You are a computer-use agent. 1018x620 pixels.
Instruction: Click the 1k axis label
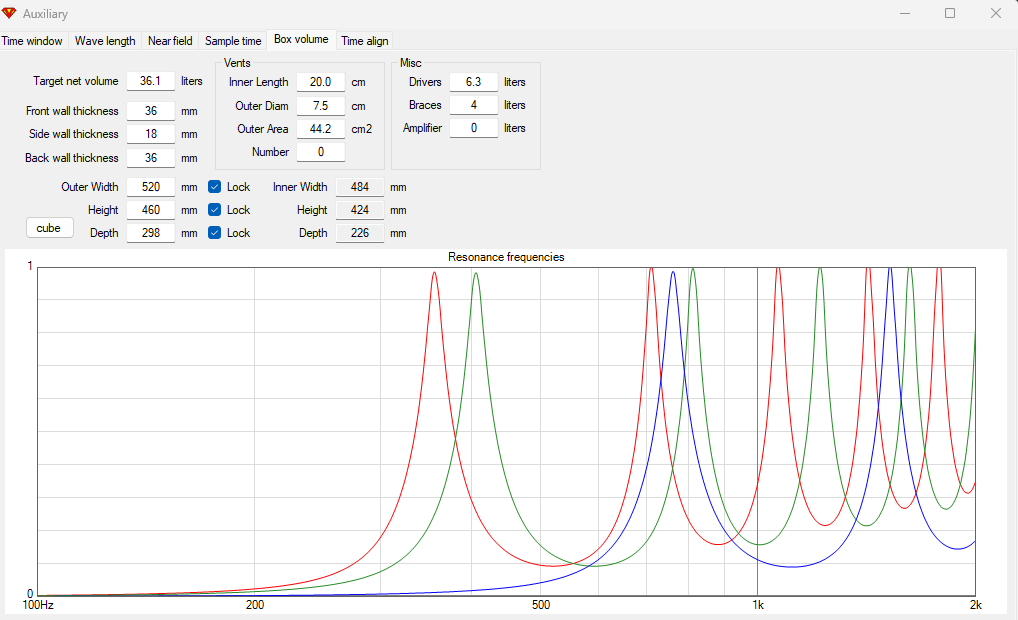[758, 605]
